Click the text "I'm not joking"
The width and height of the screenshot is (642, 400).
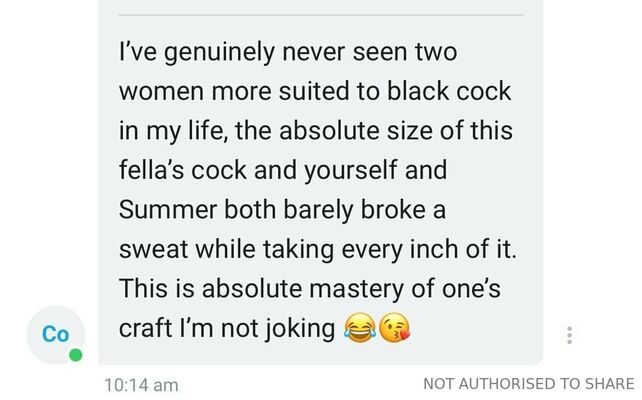(257, 329)
